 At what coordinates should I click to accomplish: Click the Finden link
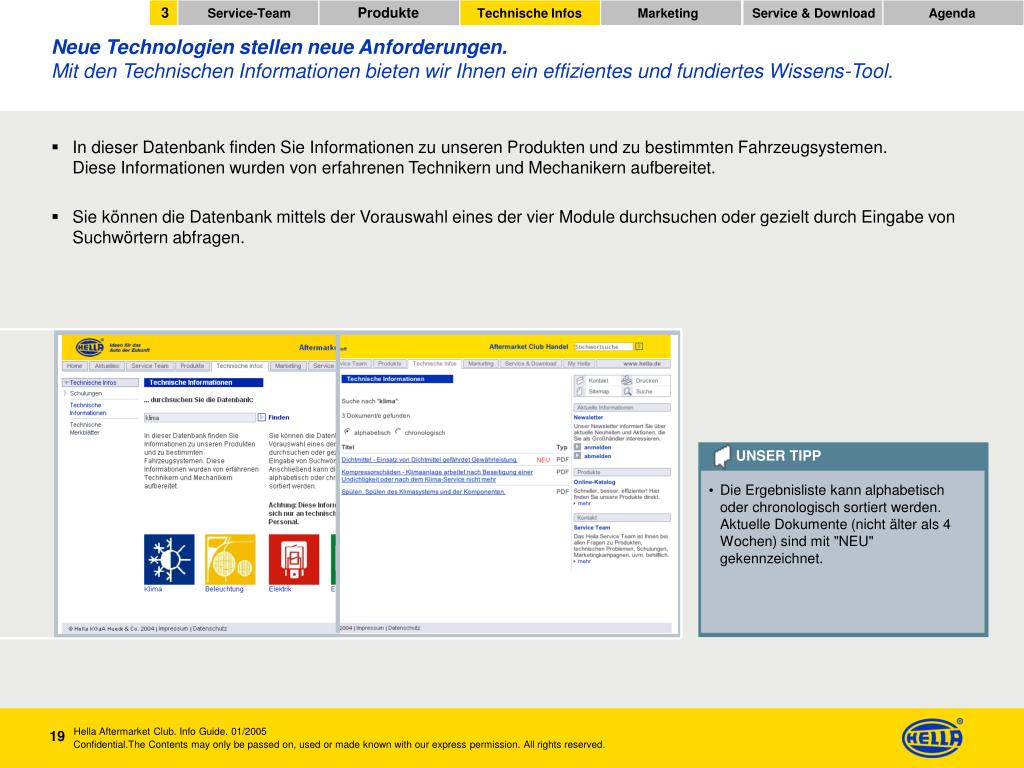[x=279, y=417]
